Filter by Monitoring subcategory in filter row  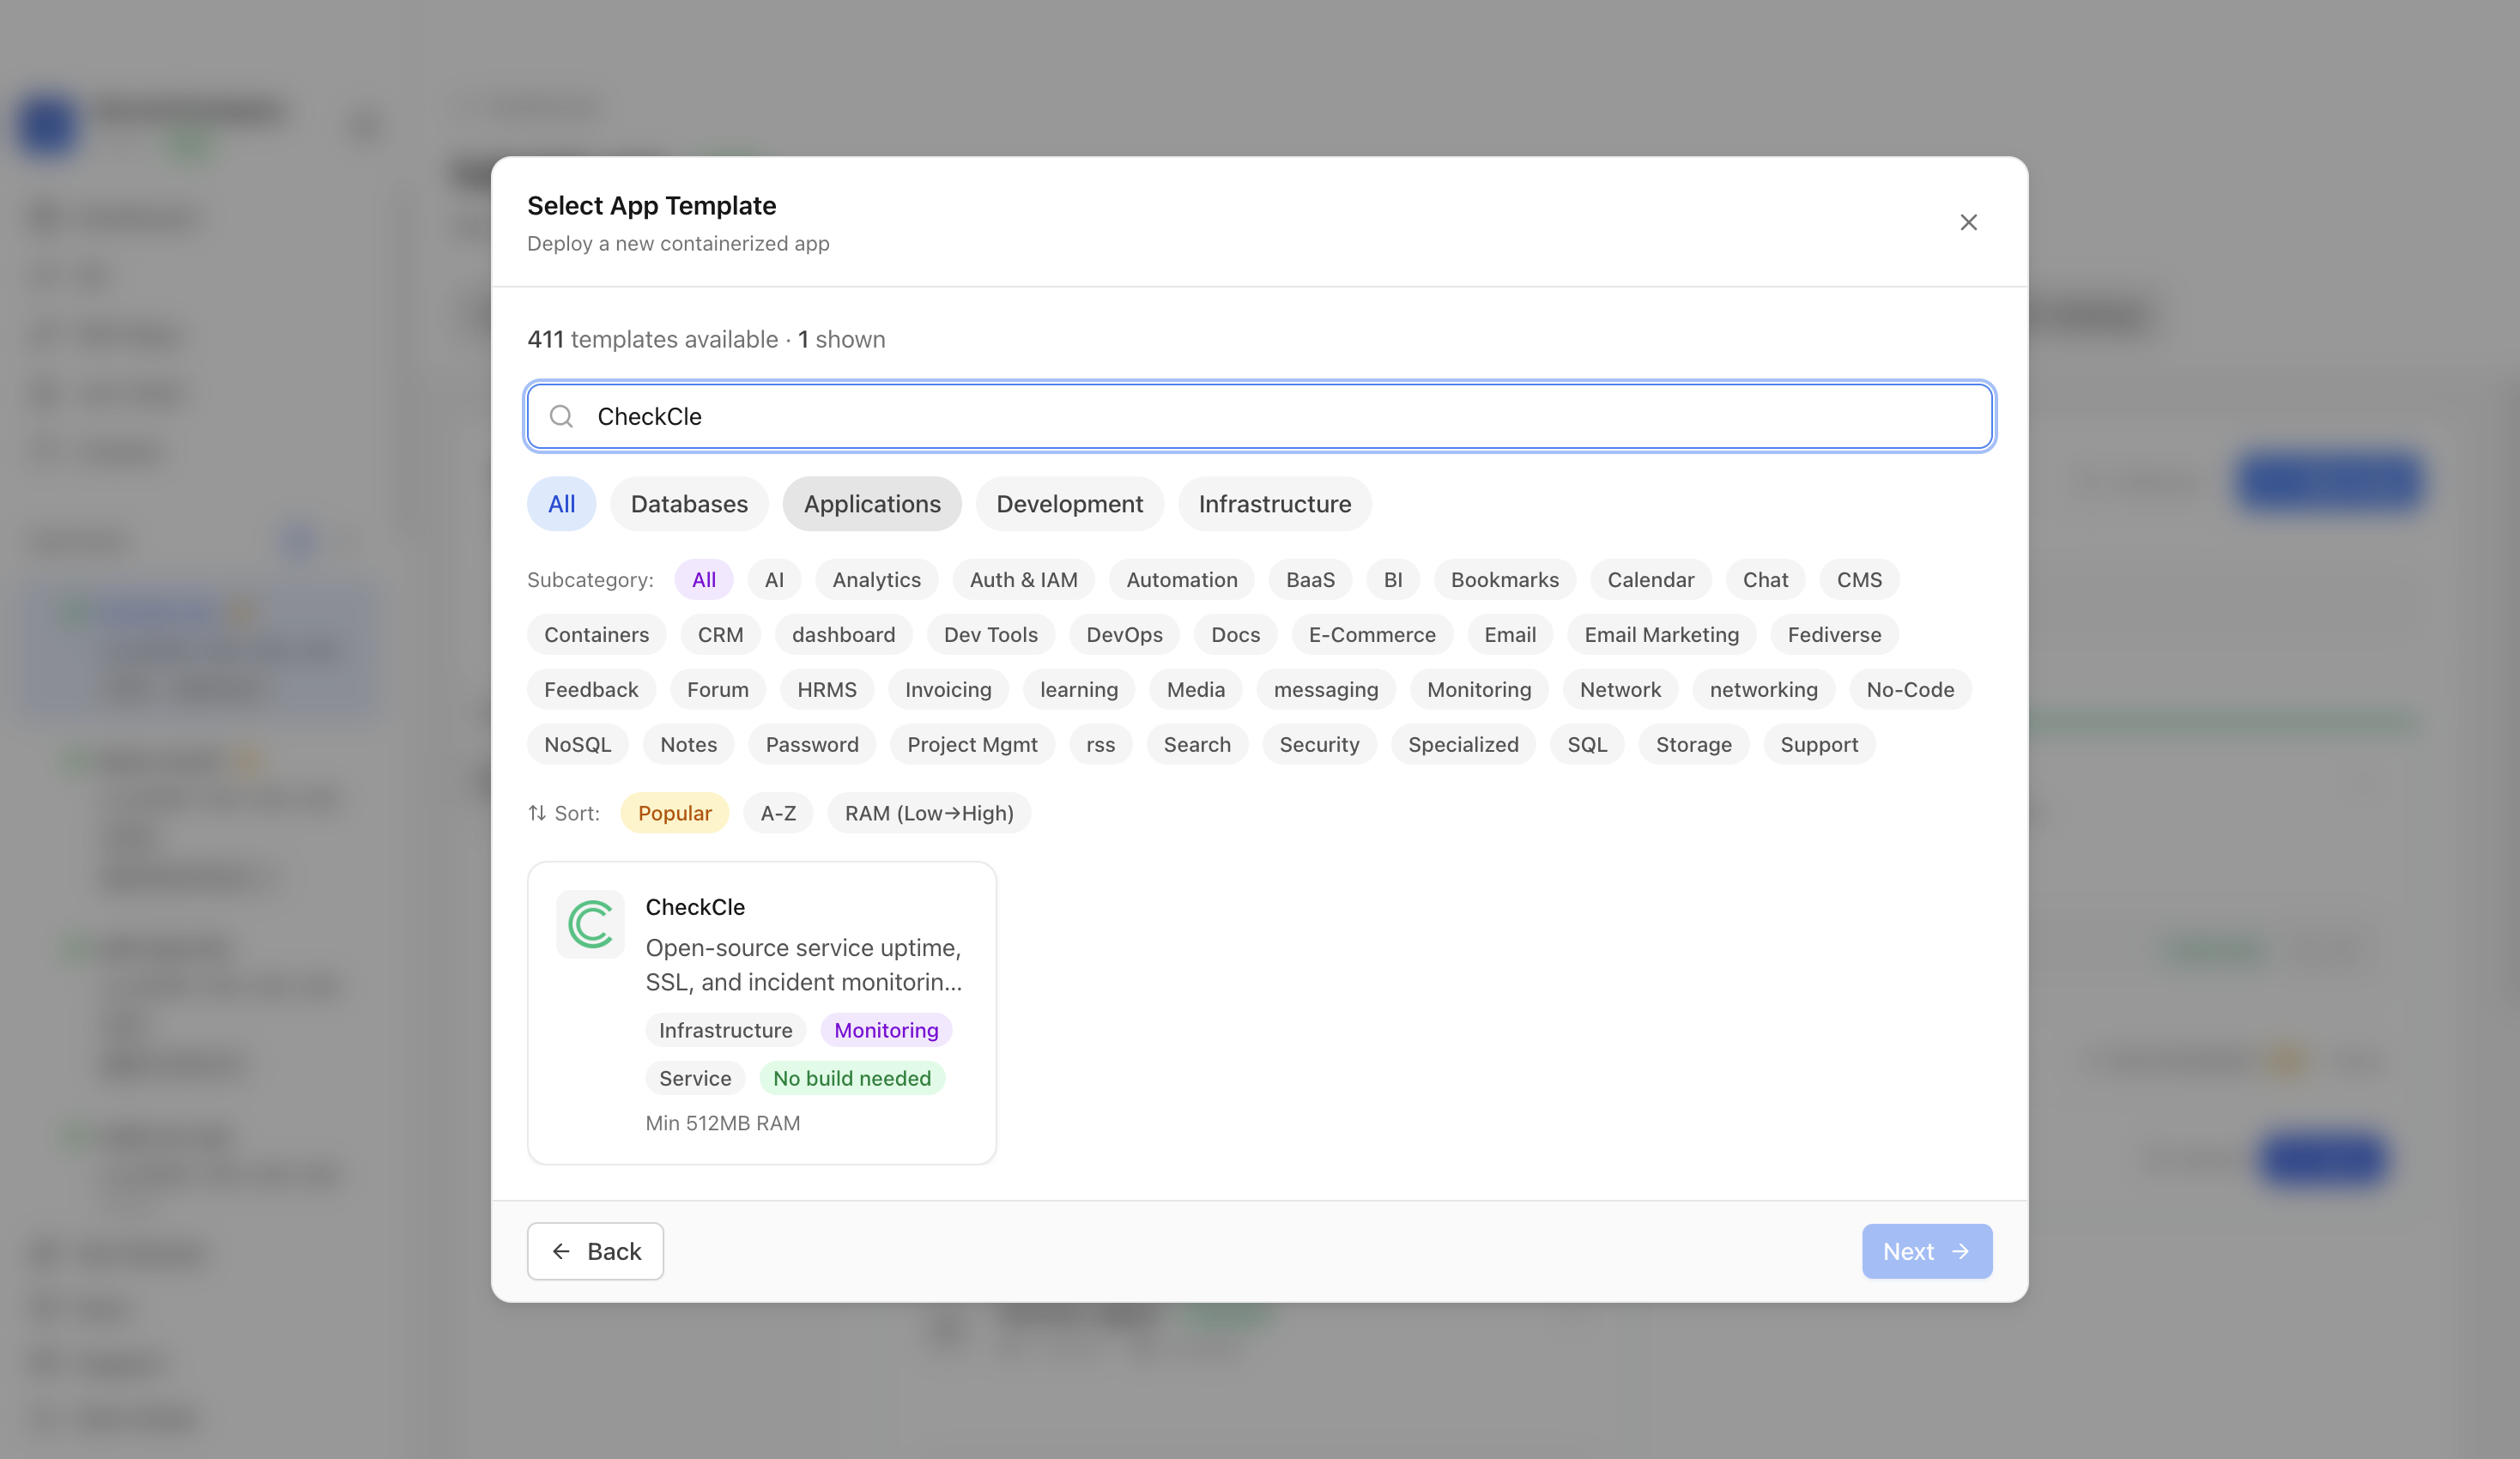coord(1478,690)
